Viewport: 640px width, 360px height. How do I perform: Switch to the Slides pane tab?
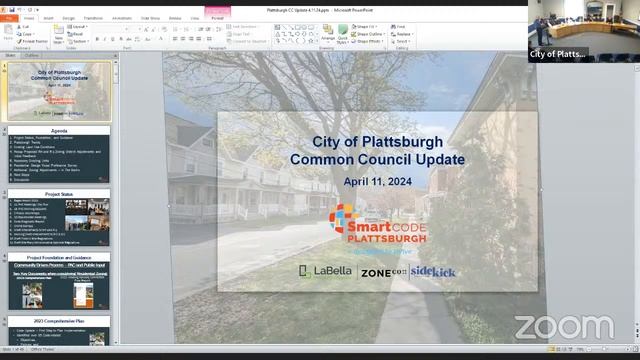coord(10,55)
